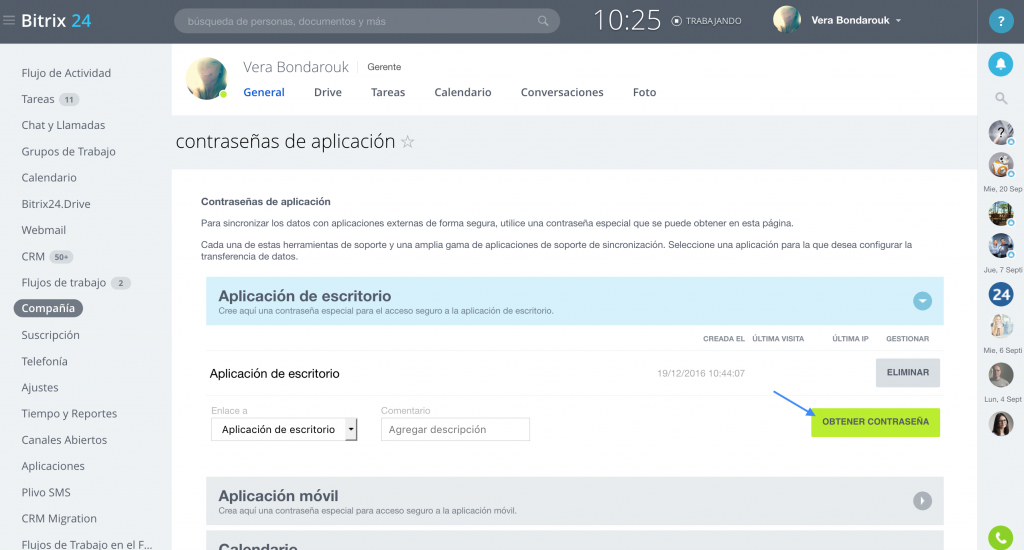Open notifications bell icon
This screenshot has height=550, width=1024.
pyautogui.click(x=1000, y=64)
